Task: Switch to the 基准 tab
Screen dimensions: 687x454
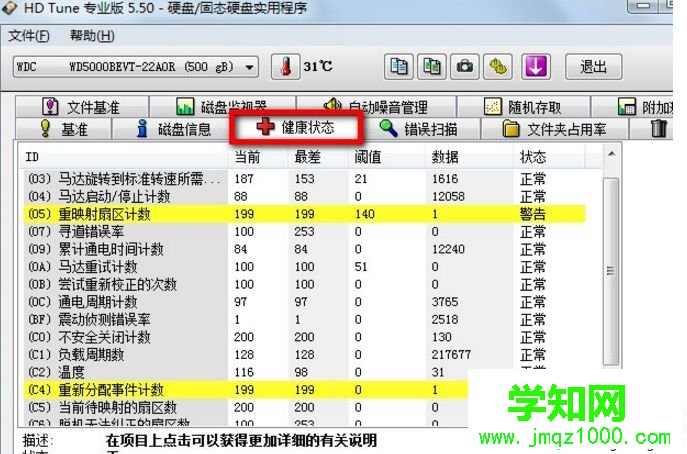Action: coord(63,129)
